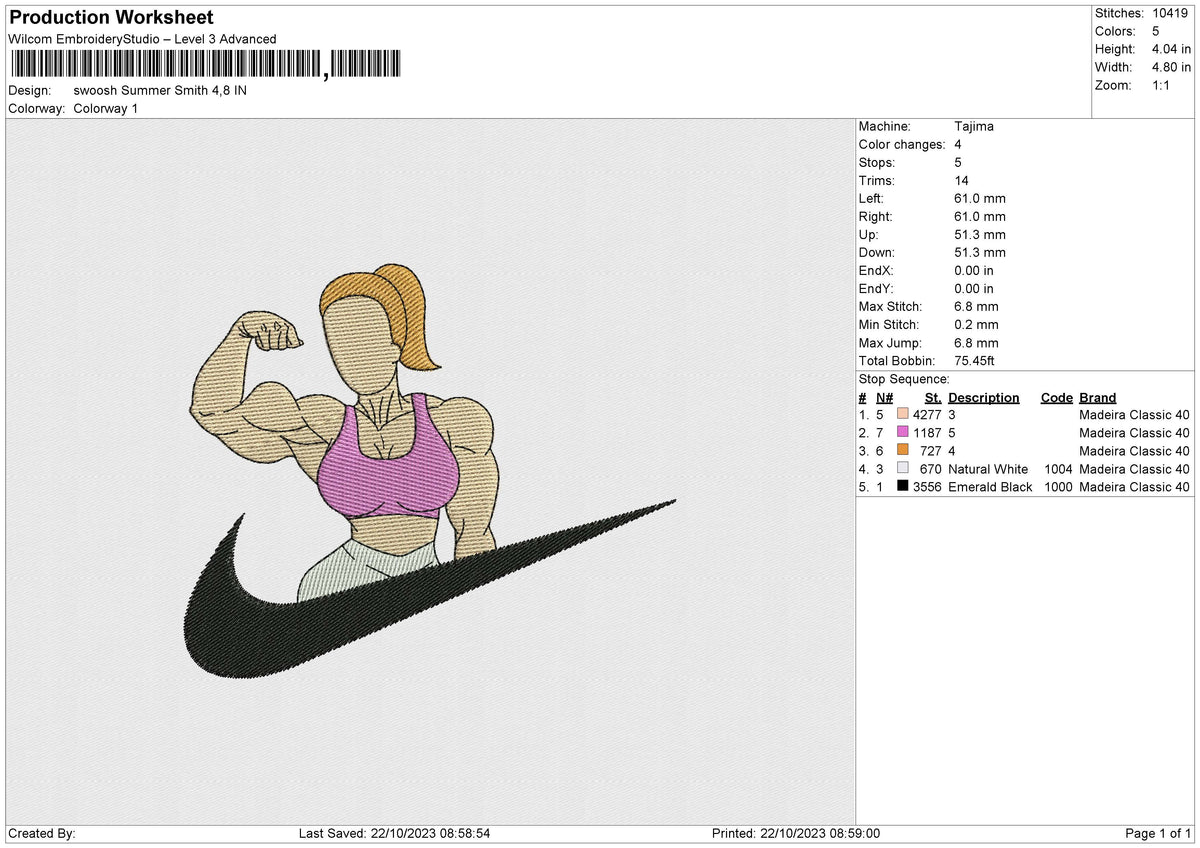The width and height of the screenshot is (1200, 848).
Task: Click the 'Created By:' footer label
Action: [41, 834]
